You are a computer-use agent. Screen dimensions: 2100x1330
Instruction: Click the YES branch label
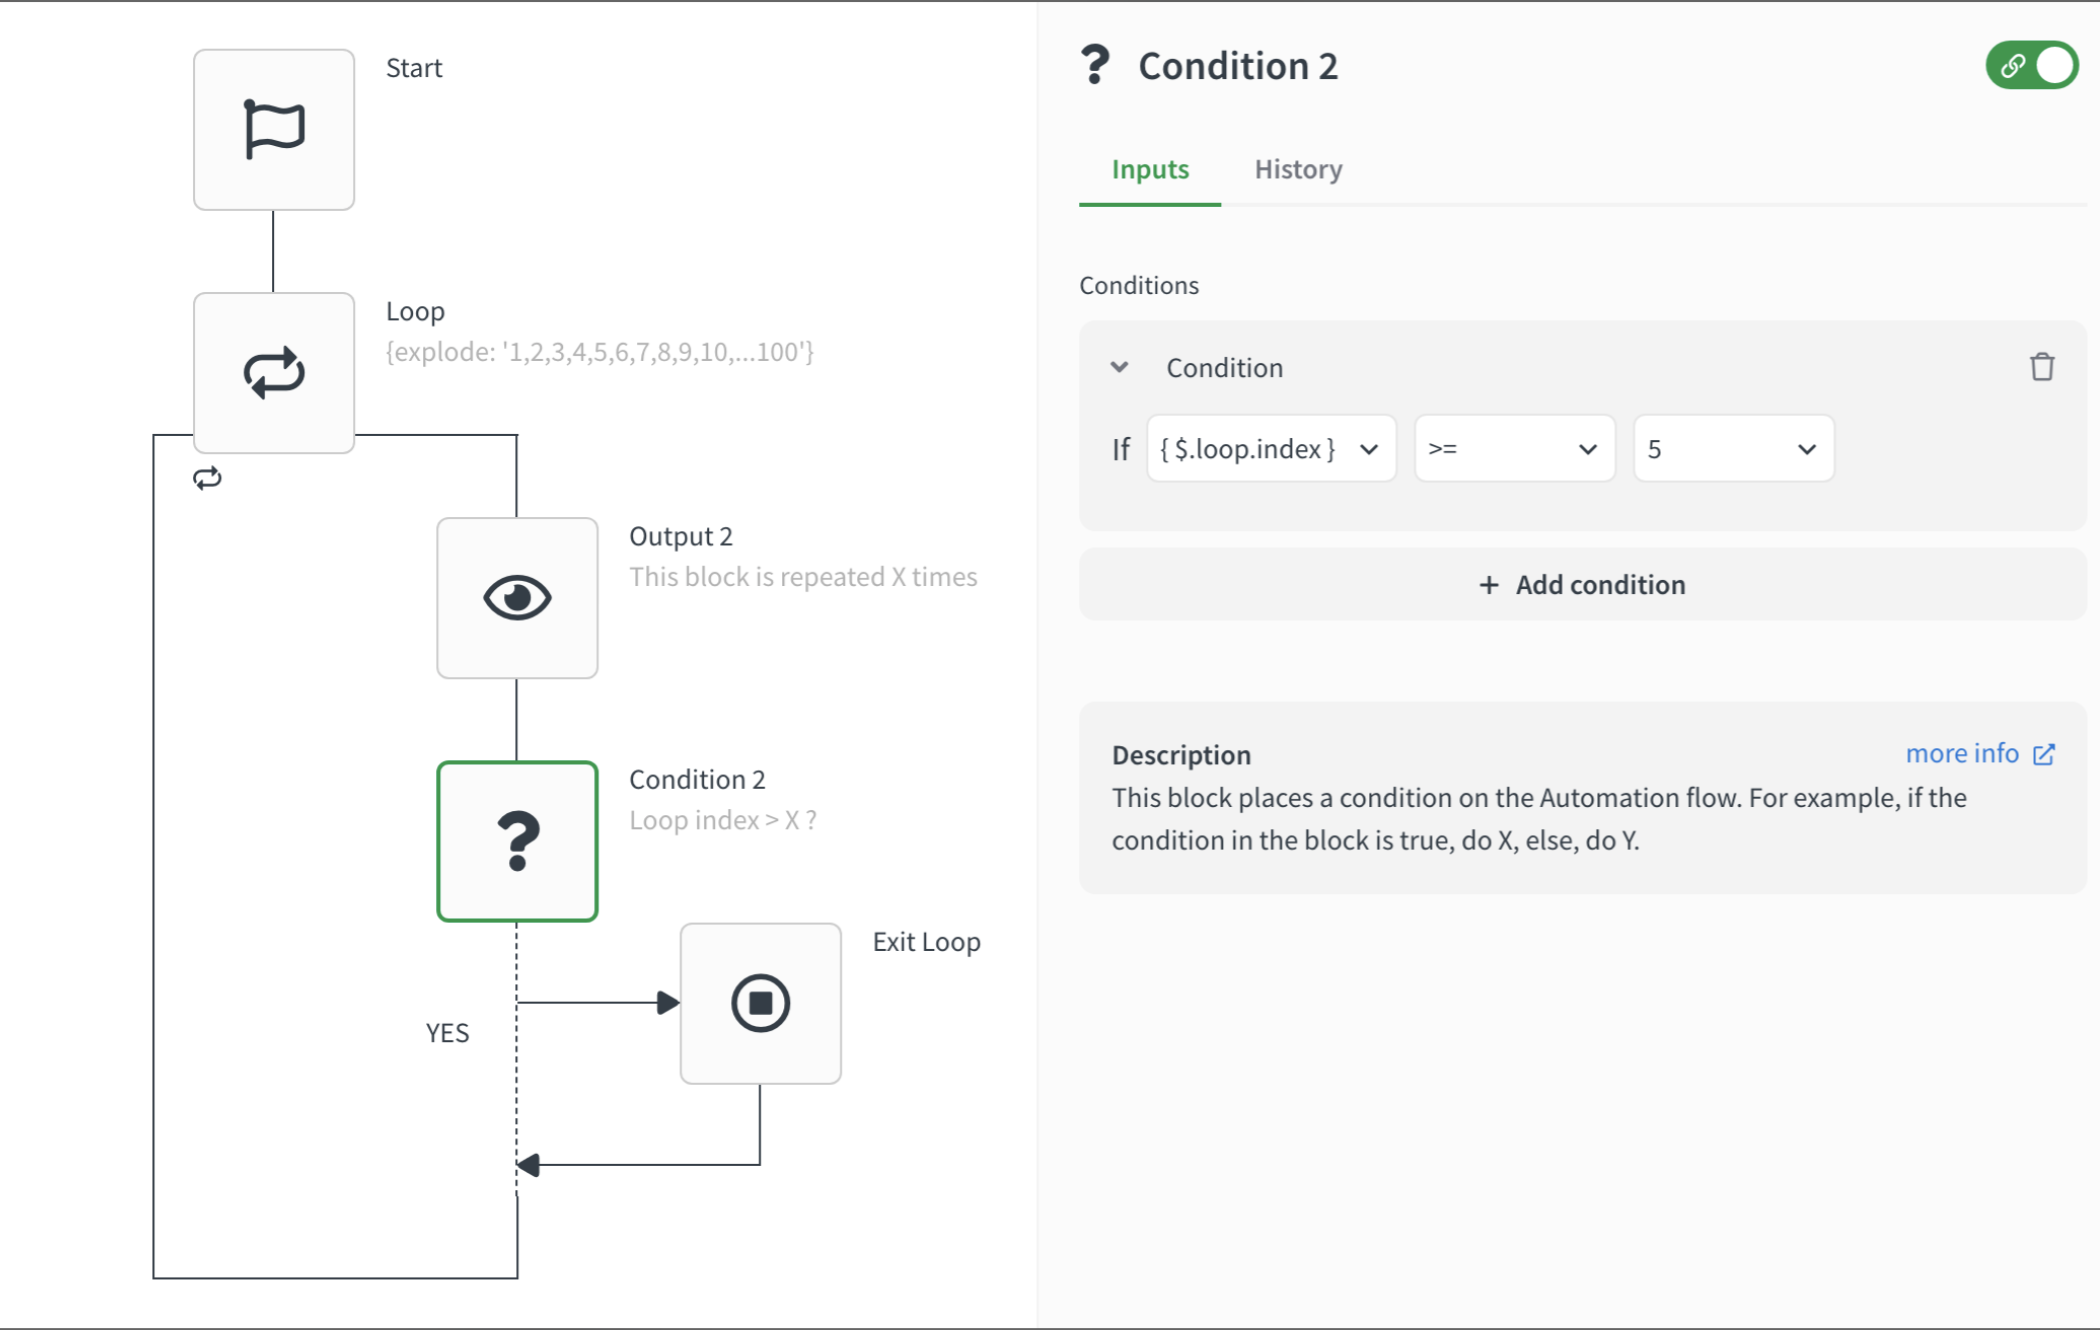point(447,1033)
